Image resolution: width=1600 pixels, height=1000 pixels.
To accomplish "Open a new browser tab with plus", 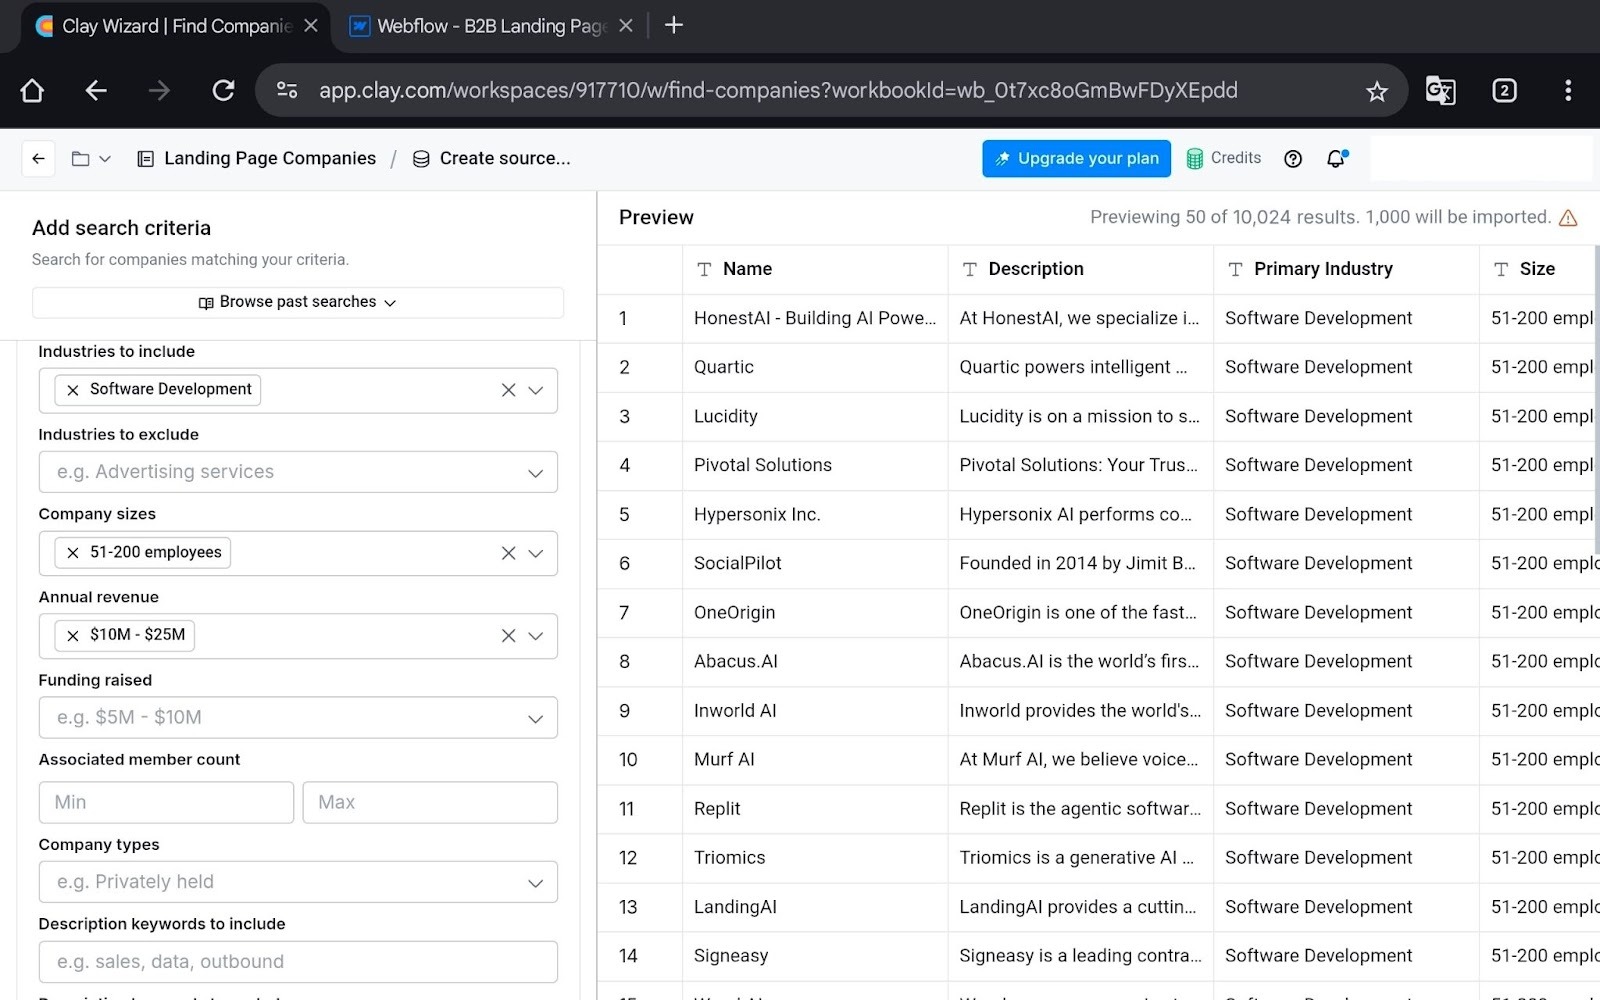I will click(674, 25).
